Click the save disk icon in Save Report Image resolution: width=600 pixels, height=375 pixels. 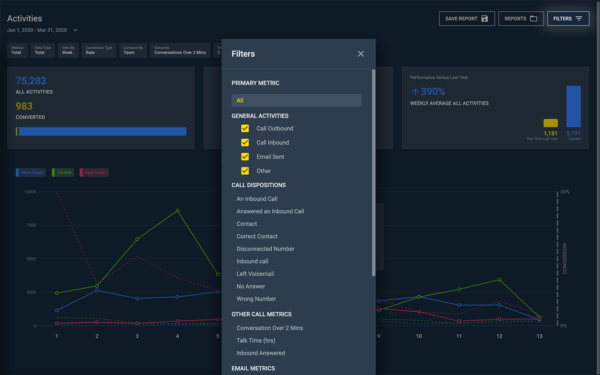tap(484, 18)
